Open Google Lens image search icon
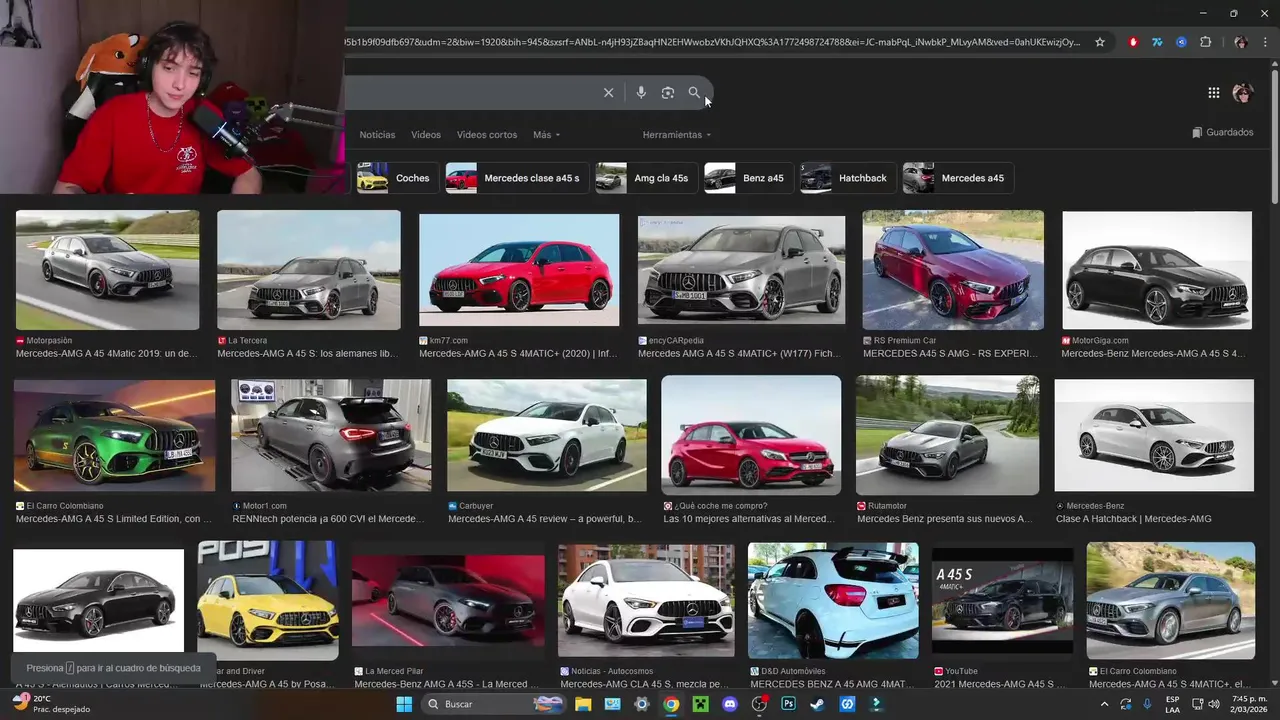The height and width of the screenshot is (720, 1280). point(668,93)
